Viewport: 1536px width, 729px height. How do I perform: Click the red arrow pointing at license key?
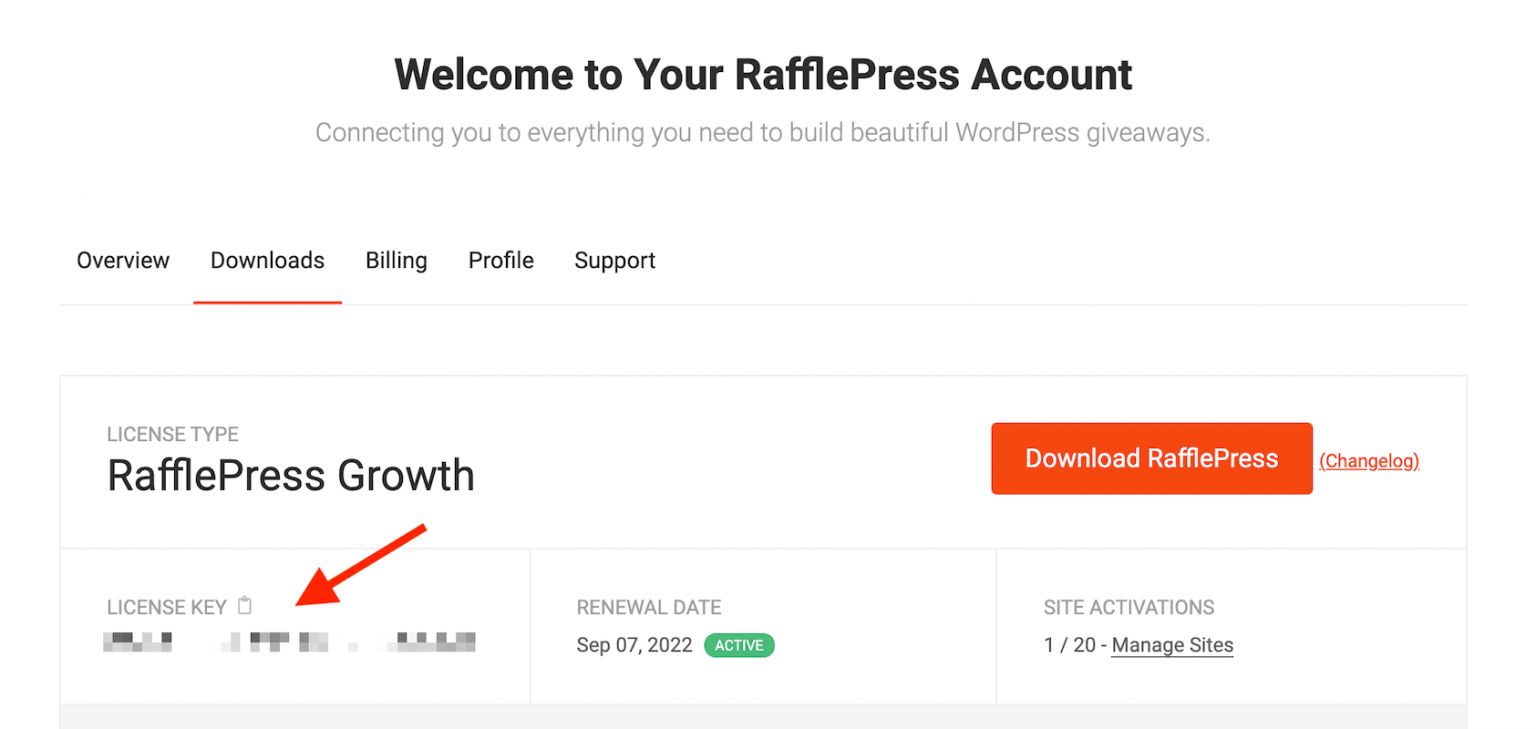[370, 565]
